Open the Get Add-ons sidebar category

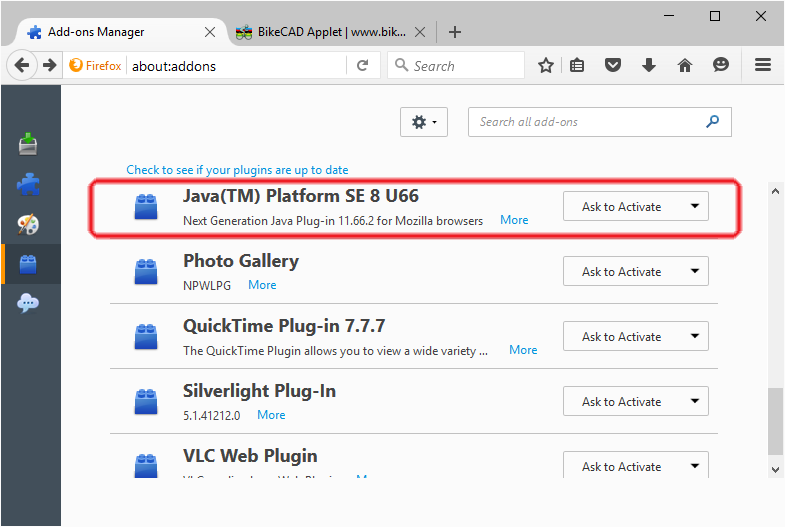[x=28, y=144]
